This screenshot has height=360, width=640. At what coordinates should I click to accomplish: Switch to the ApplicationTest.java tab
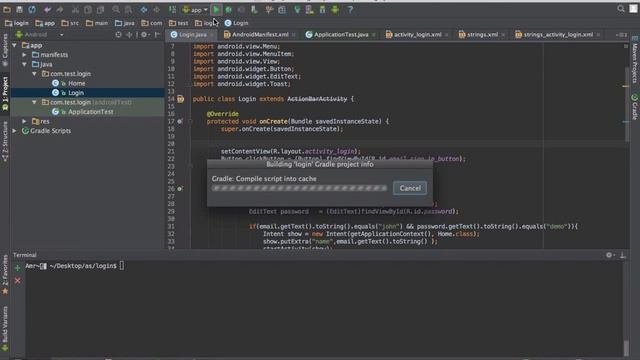coord(340,35)
